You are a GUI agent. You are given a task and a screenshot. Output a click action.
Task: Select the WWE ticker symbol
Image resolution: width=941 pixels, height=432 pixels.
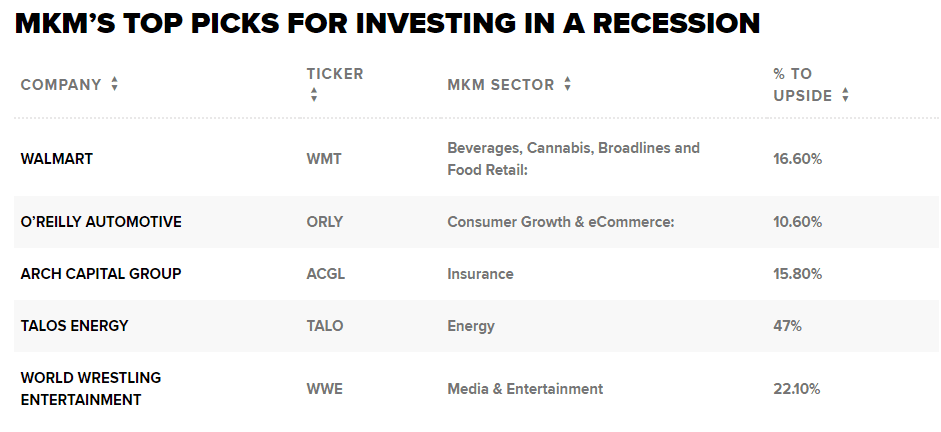click(x=325, y=389)
